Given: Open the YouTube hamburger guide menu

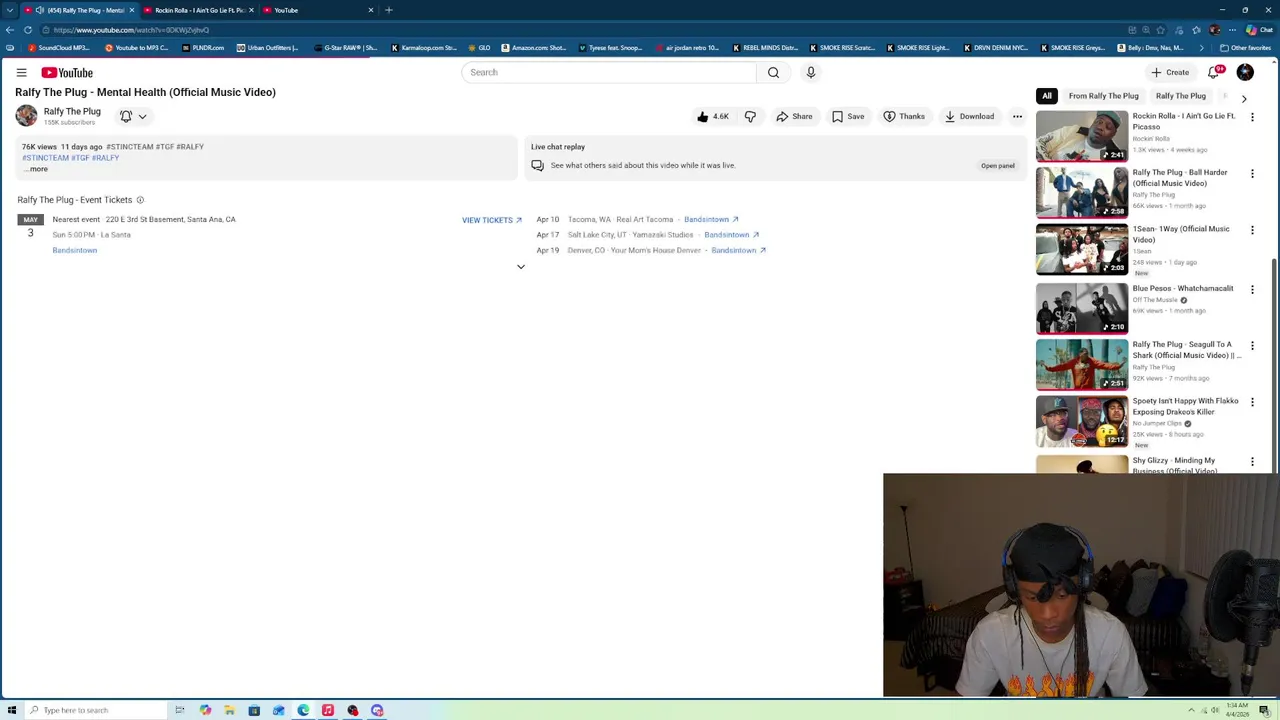Looking at the screenshot, I should tap(21, 73).
